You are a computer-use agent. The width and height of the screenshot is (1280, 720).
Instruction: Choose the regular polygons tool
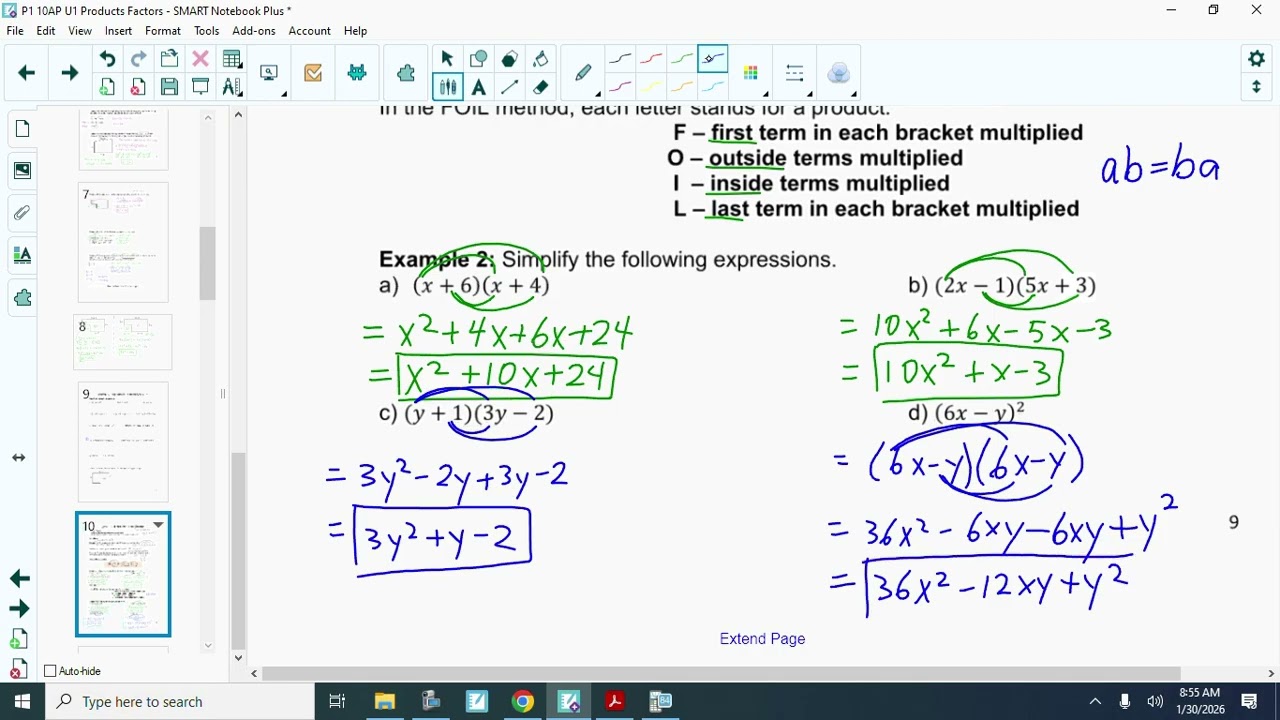509,59
